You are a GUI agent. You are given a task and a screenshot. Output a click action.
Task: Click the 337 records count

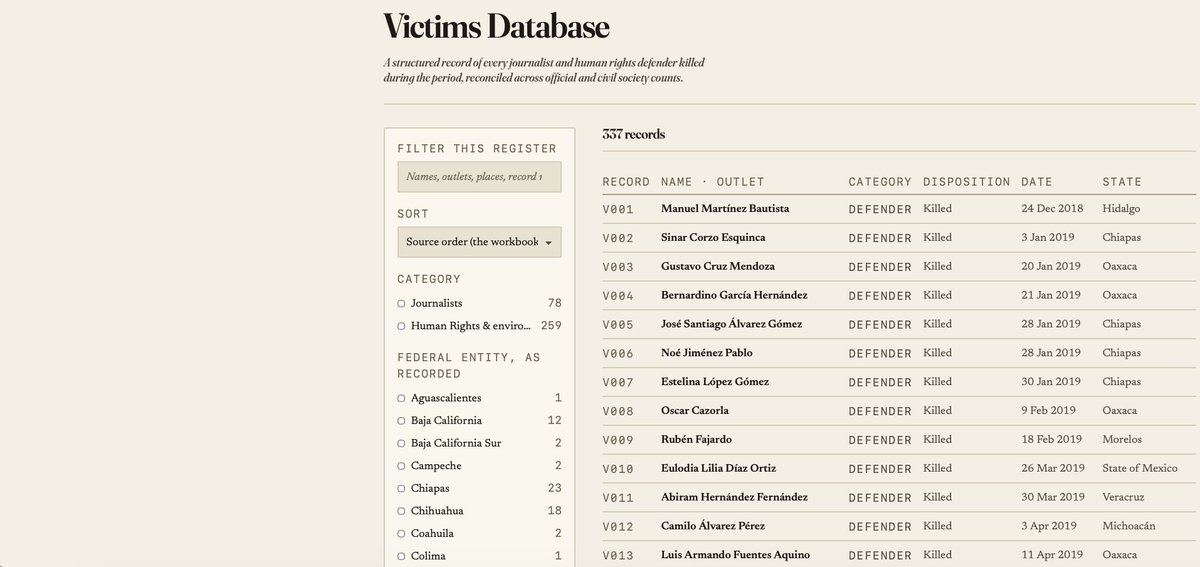pyautogui.click(x=634, y=134)
